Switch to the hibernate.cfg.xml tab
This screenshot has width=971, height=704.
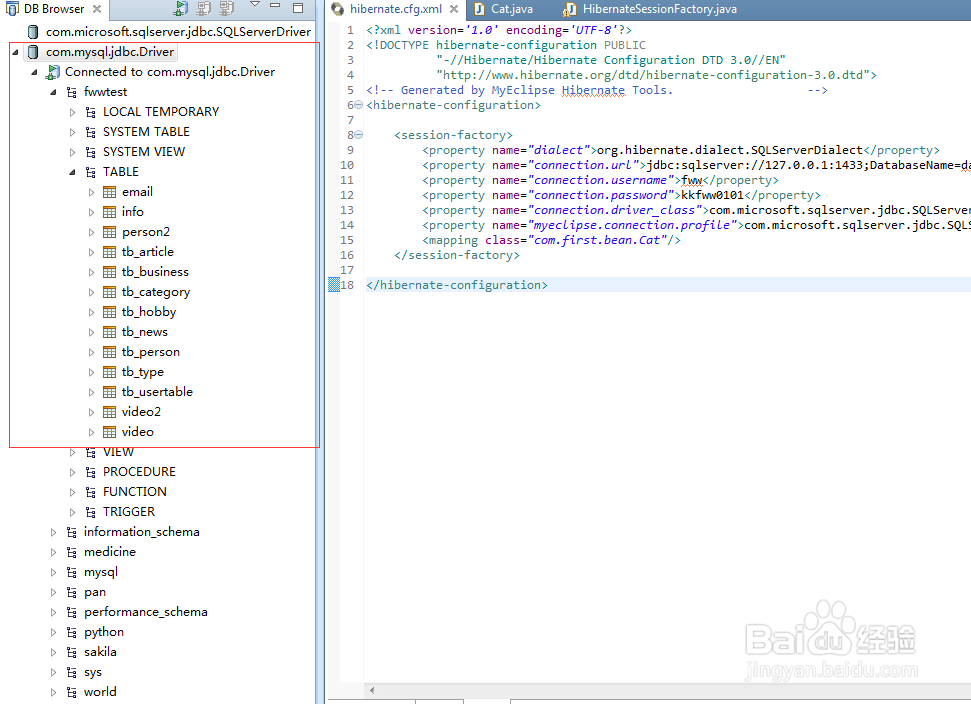point(396,9)
